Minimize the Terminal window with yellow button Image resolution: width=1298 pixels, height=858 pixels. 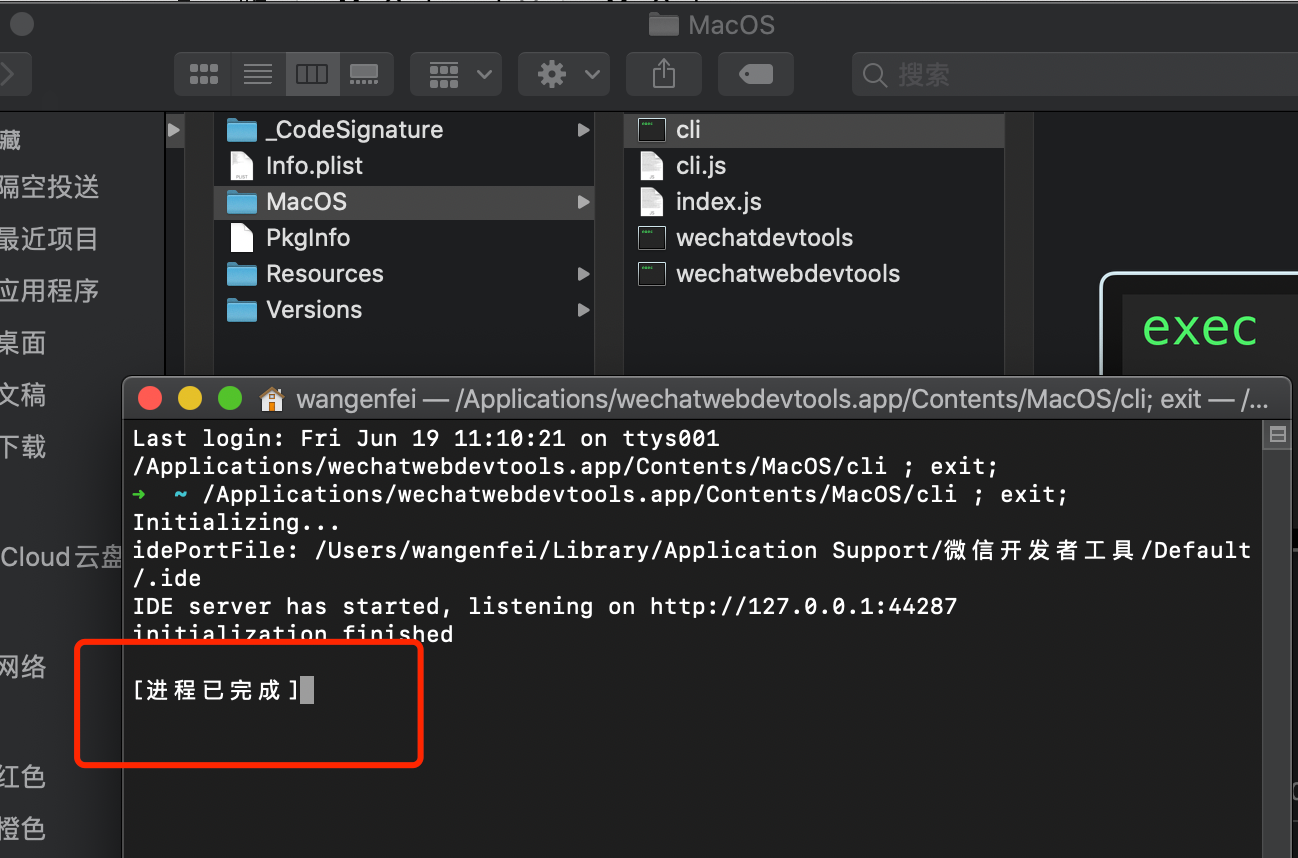tap(190, 399)
